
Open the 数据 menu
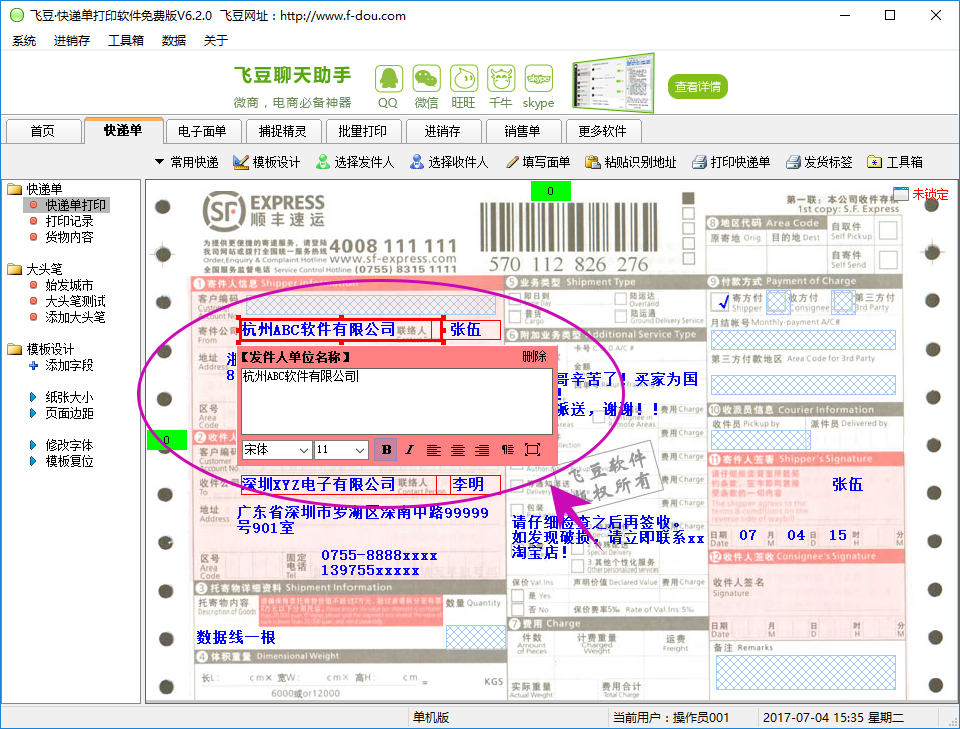click(x=173, y=40)
